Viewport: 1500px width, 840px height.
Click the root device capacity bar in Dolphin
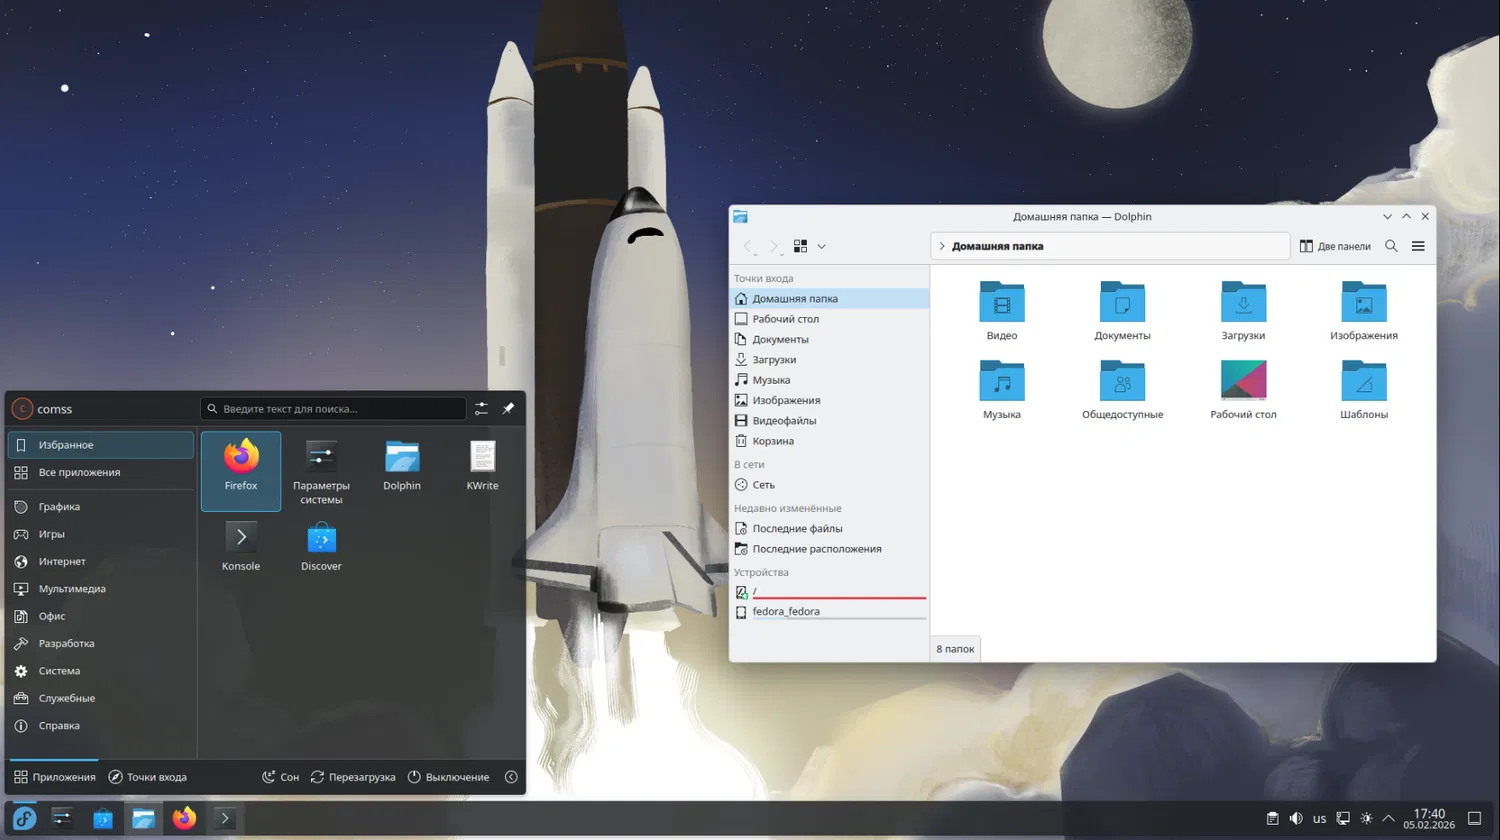(x=839, y=597)
